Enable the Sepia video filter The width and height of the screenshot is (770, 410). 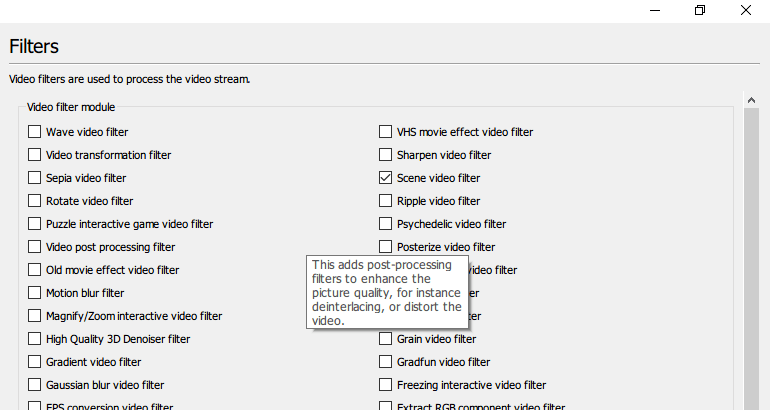(34, 178)
